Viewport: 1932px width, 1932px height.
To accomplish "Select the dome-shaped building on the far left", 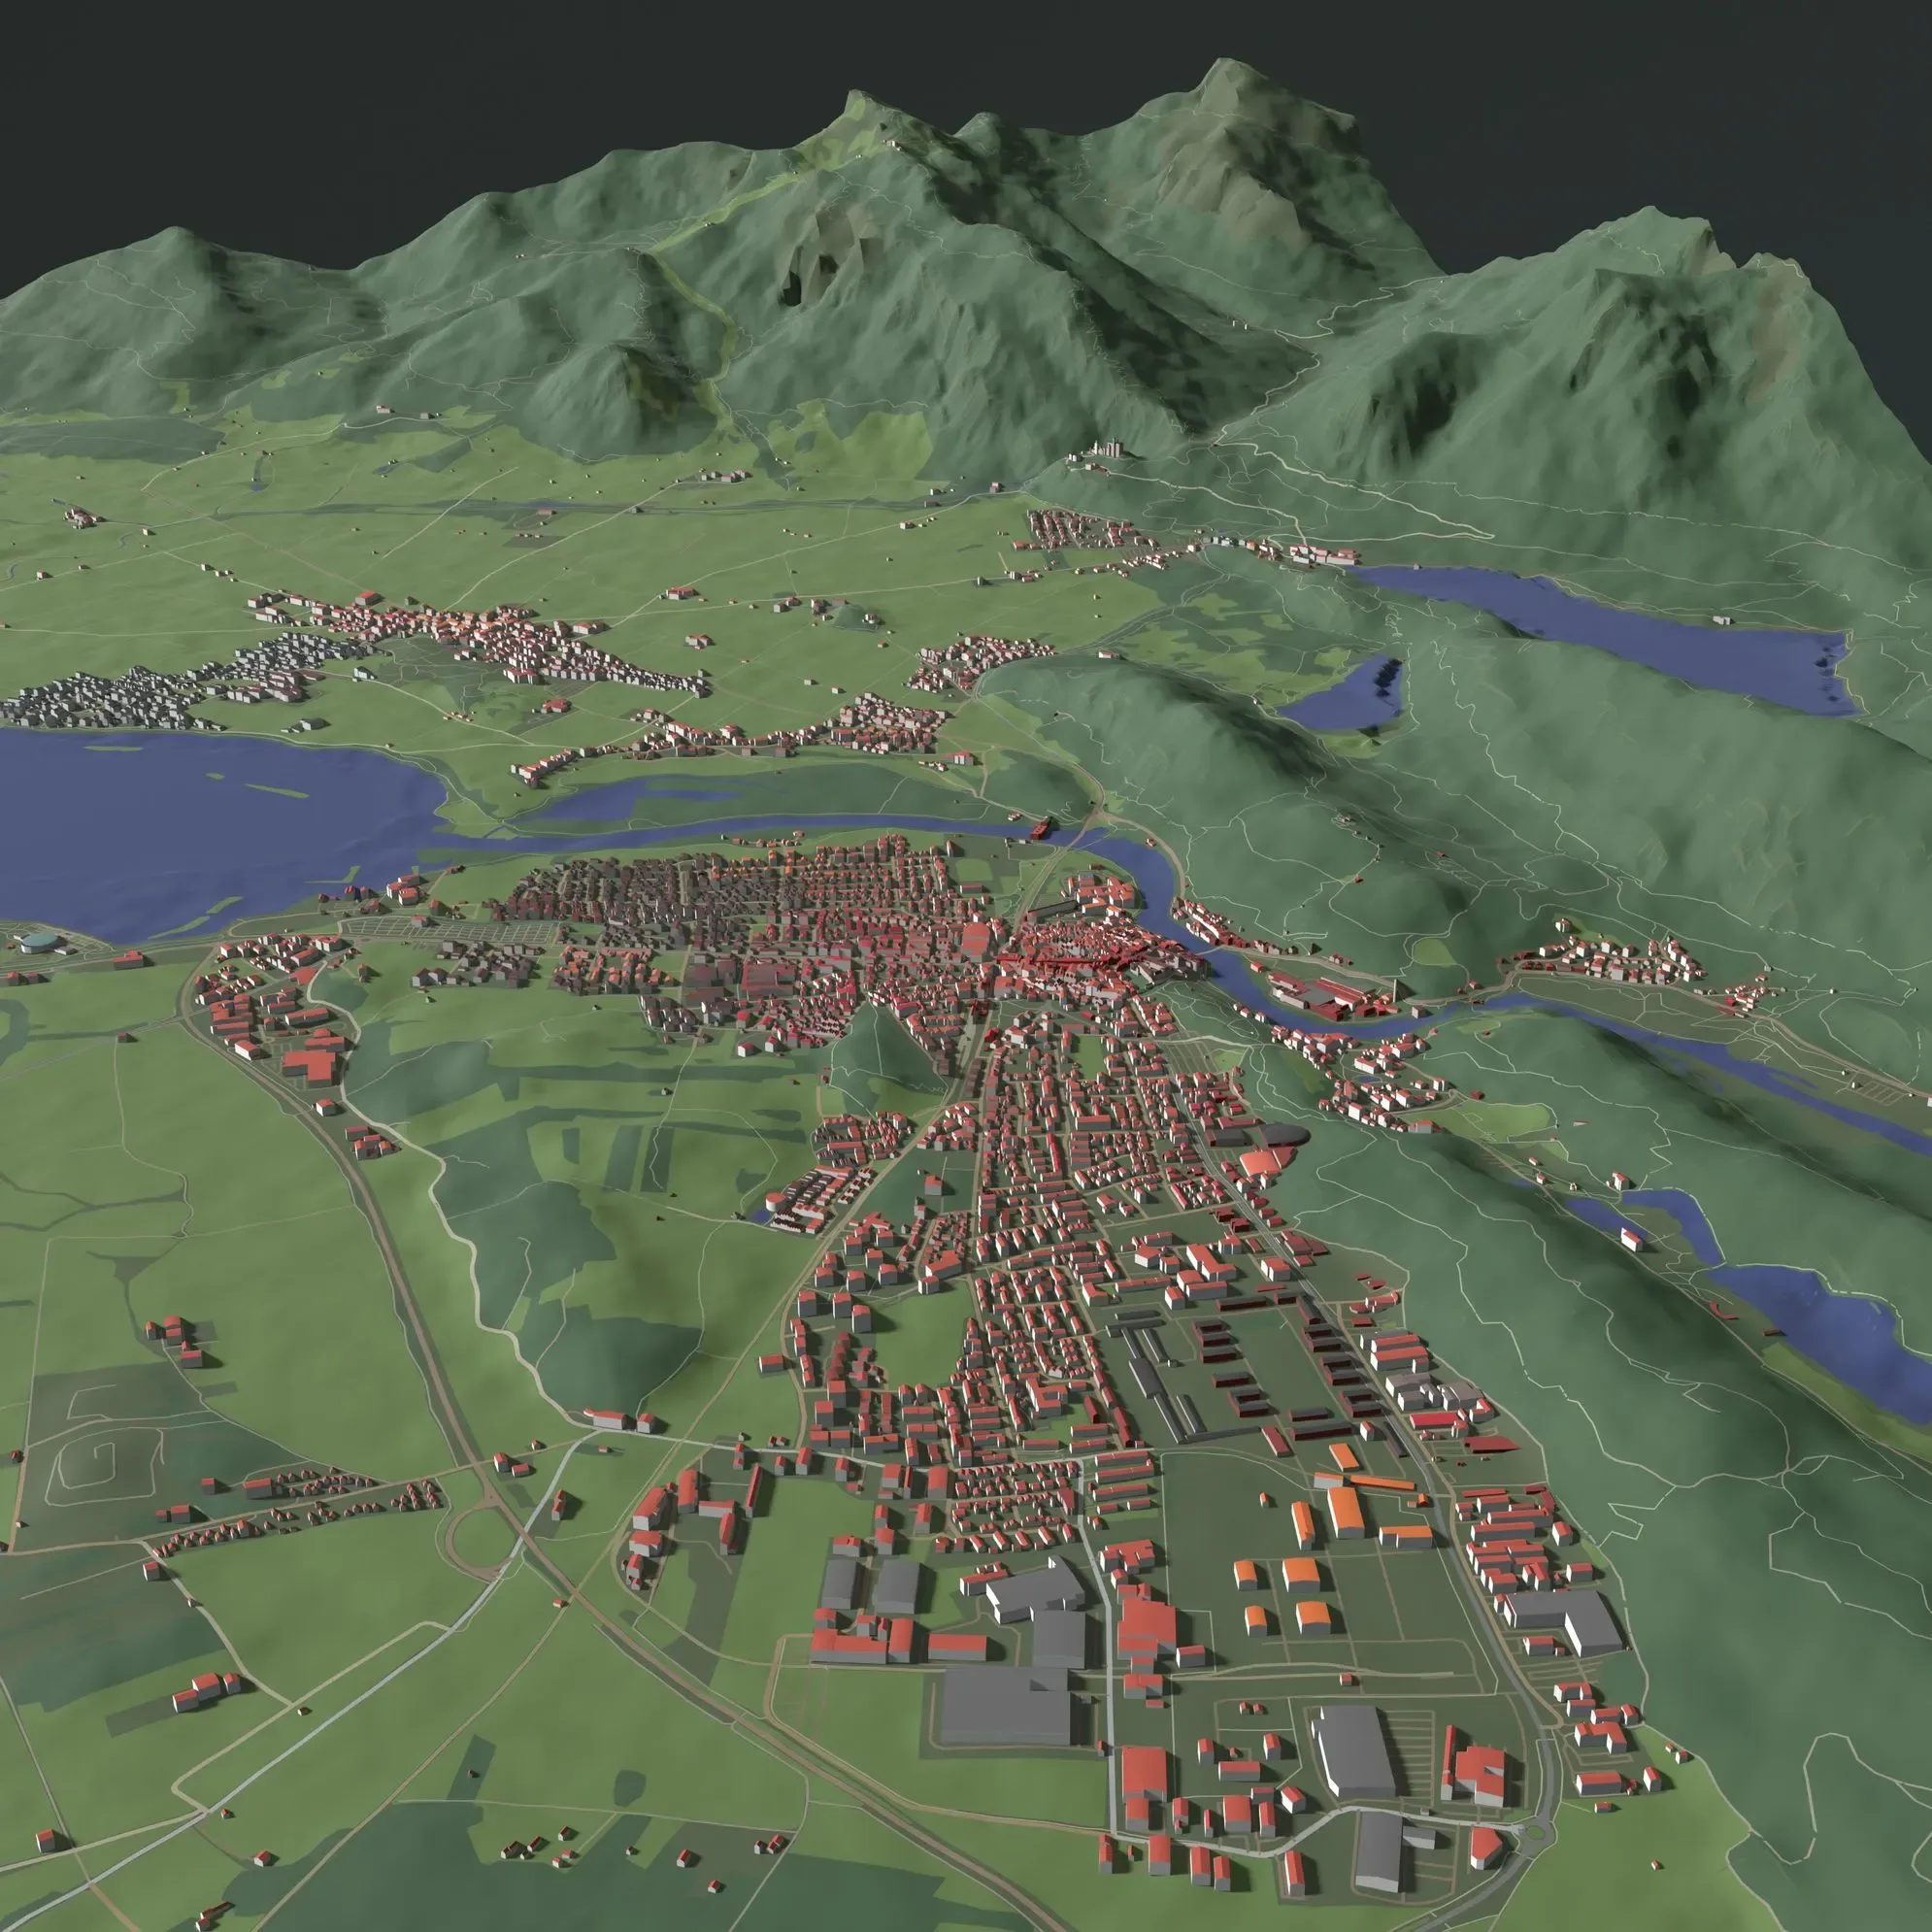I will [38, 944].
